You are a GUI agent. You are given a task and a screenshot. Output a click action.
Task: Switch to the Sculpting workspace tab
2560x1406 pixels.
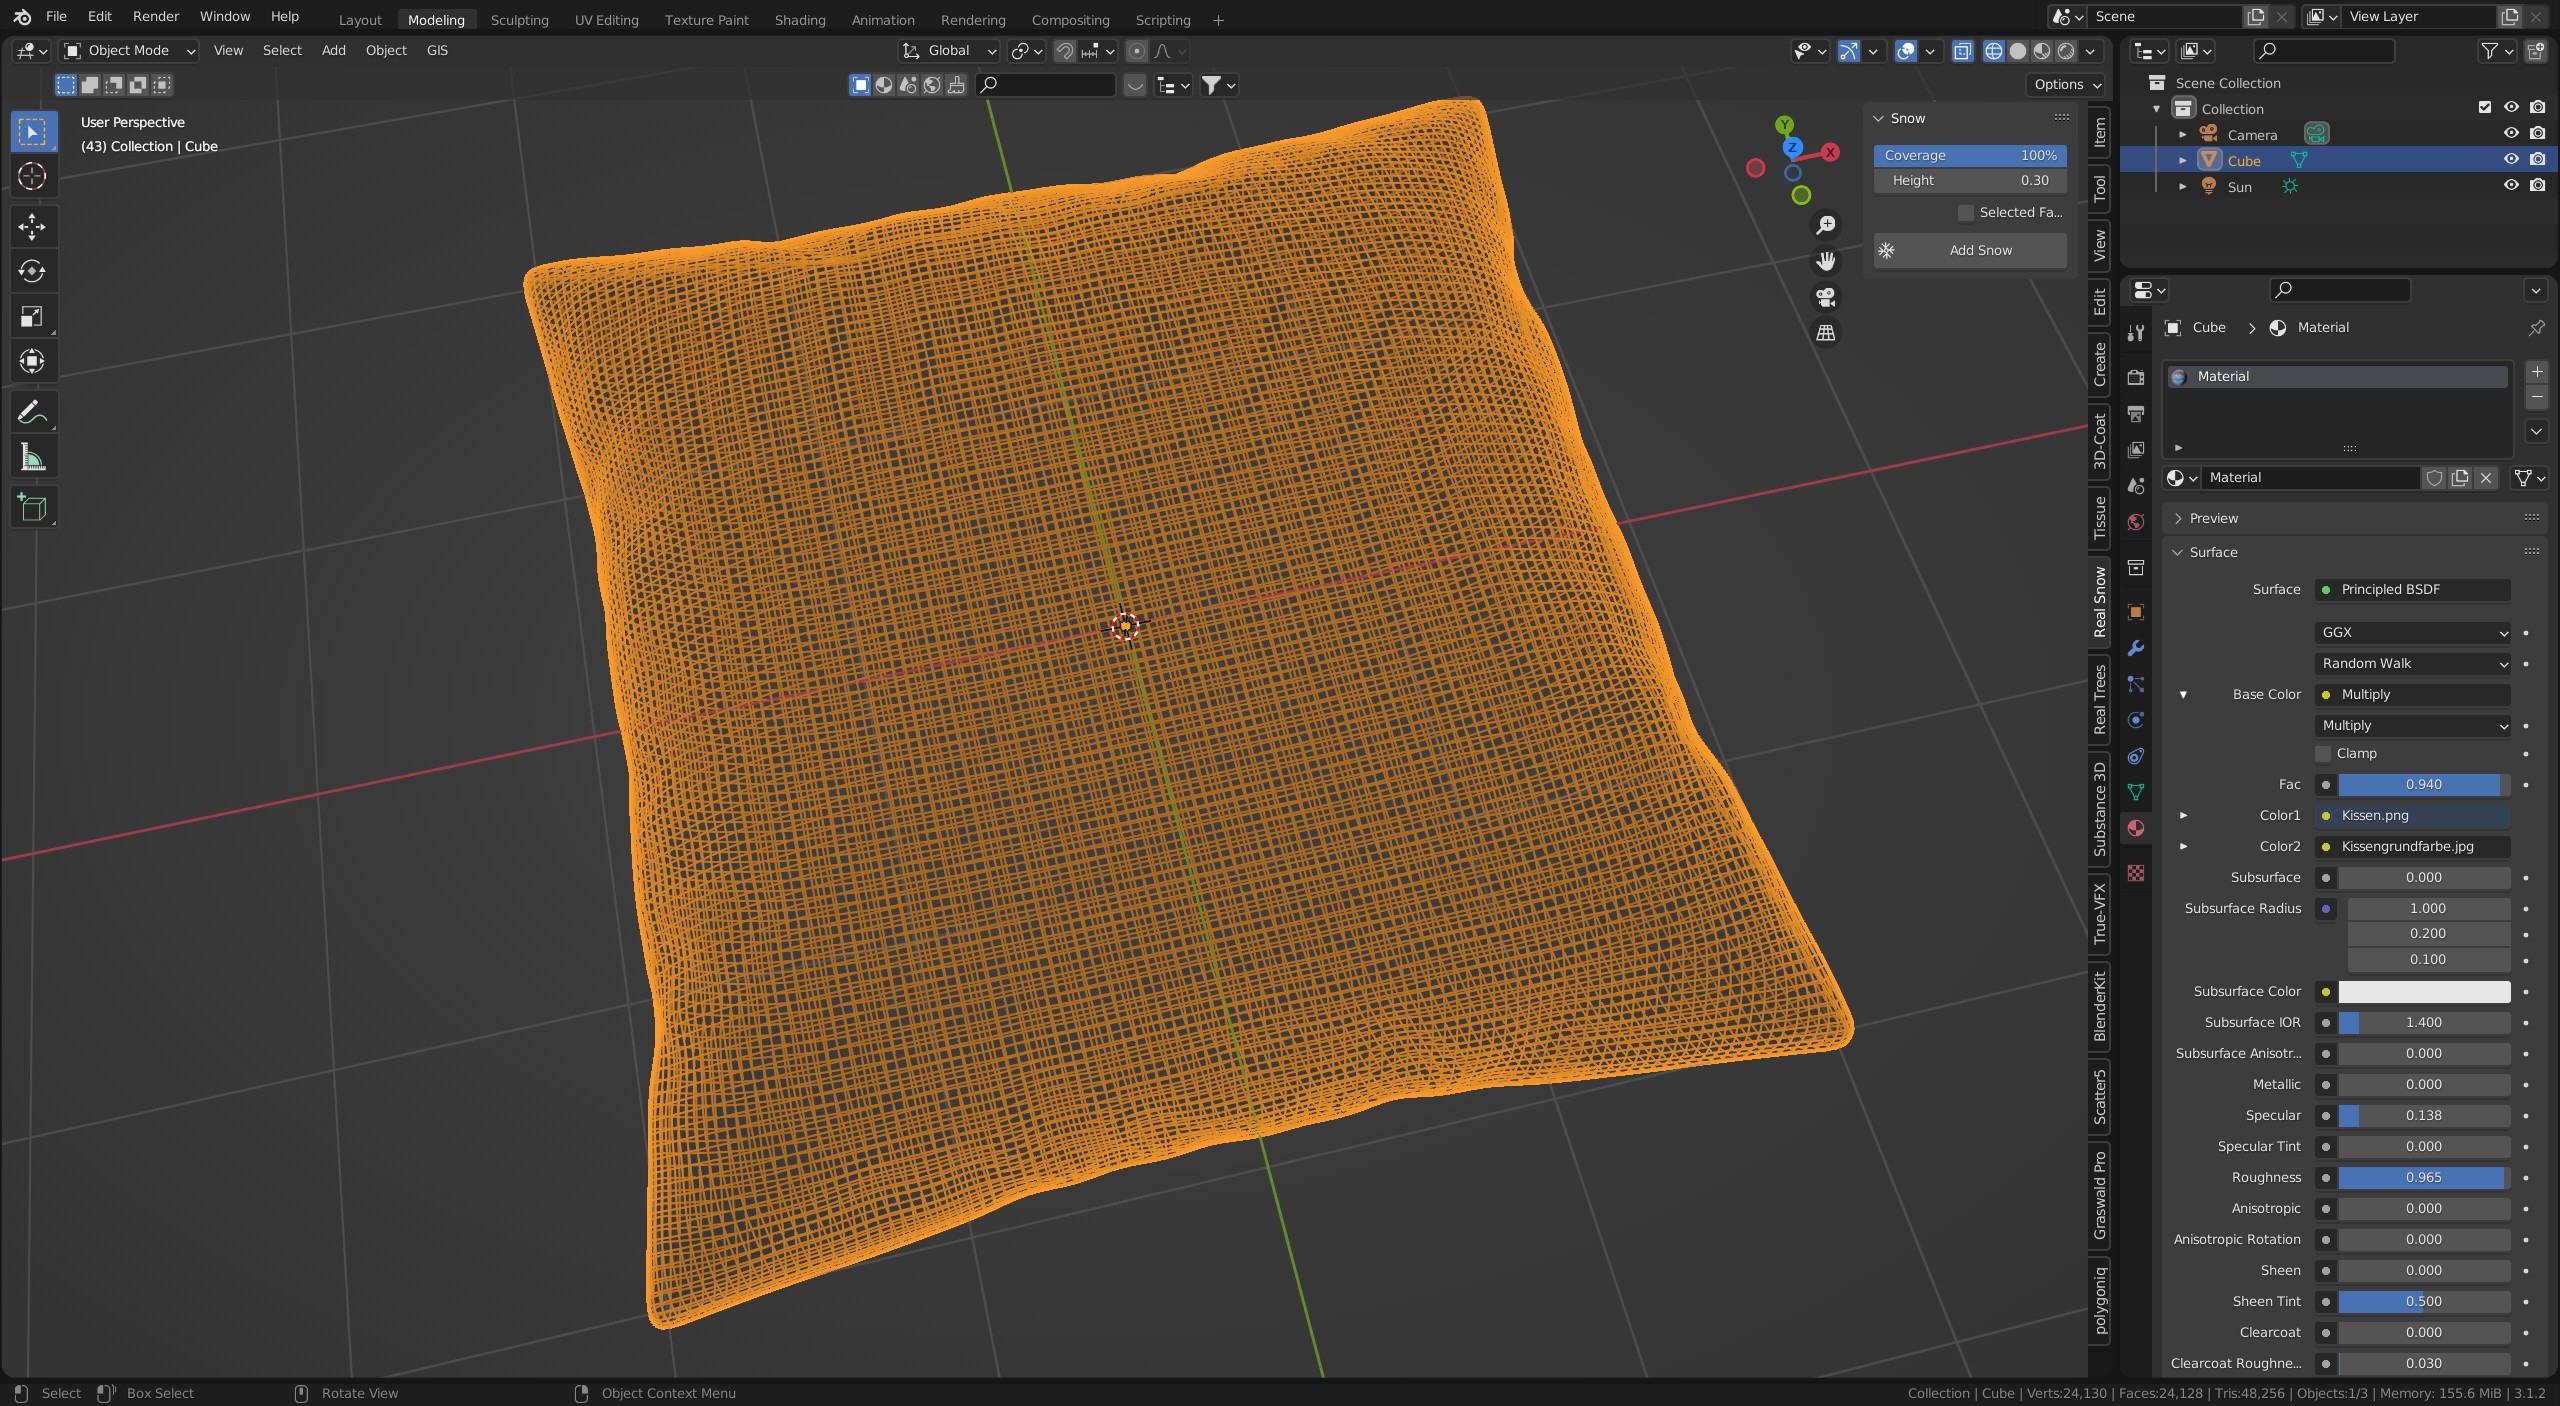[519, 20]
